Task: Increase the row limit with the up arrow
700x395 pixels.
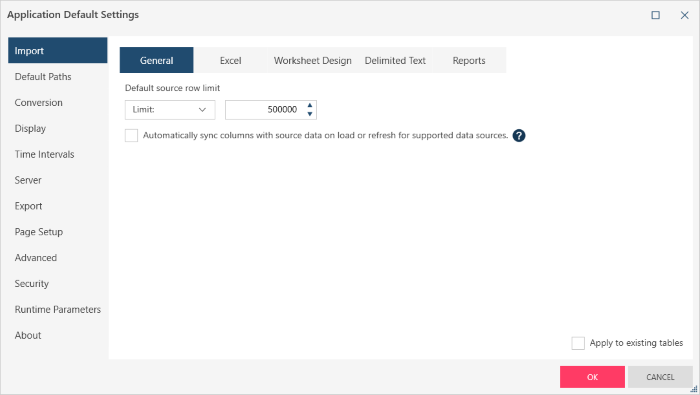Action: (310, 105)
